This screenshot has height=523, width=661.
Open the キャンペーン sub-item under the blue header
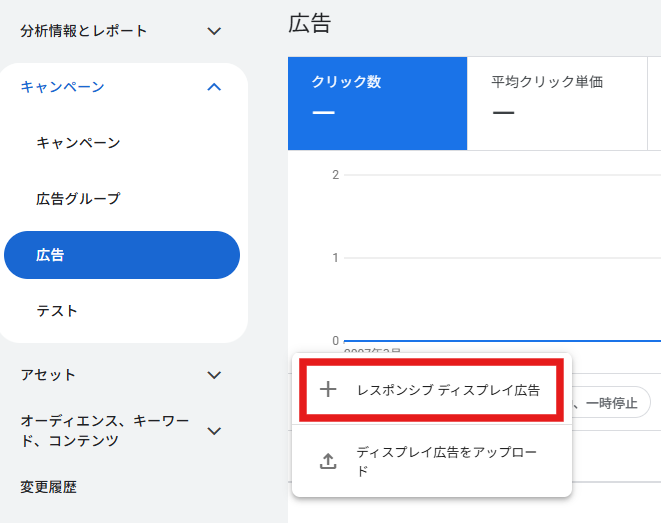tap(78, 143)
